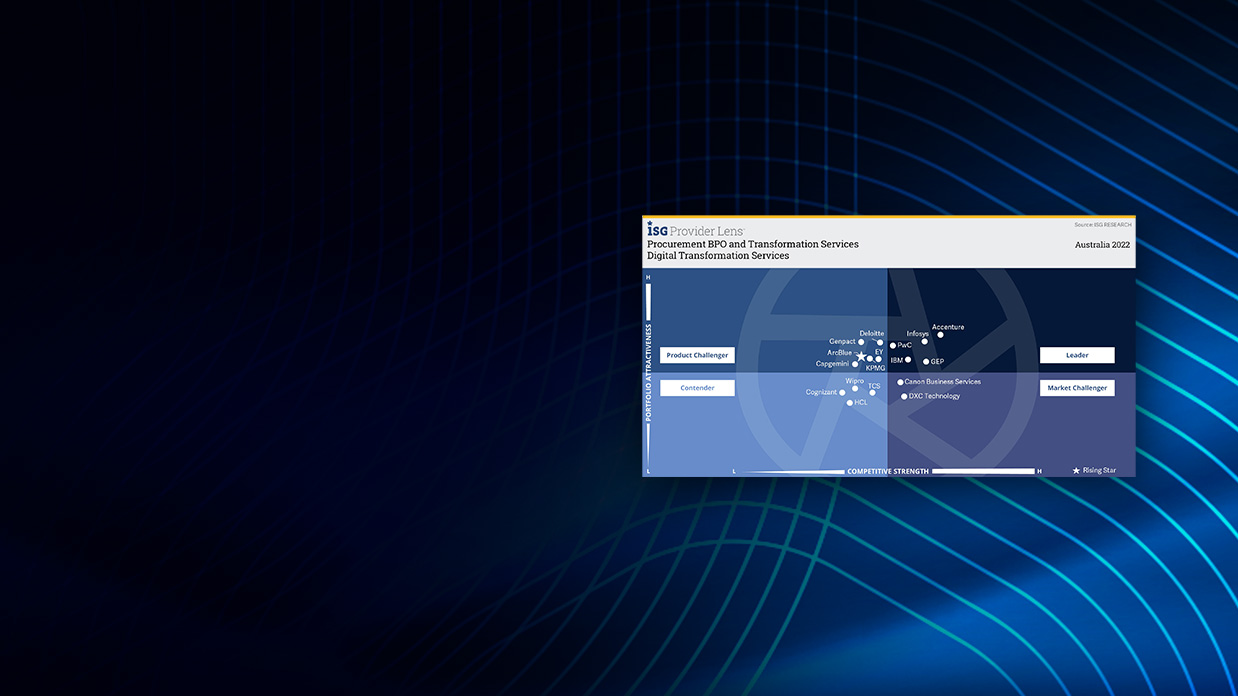
Task: Select the Leader quadrant label
Action: coord(1077,355)
